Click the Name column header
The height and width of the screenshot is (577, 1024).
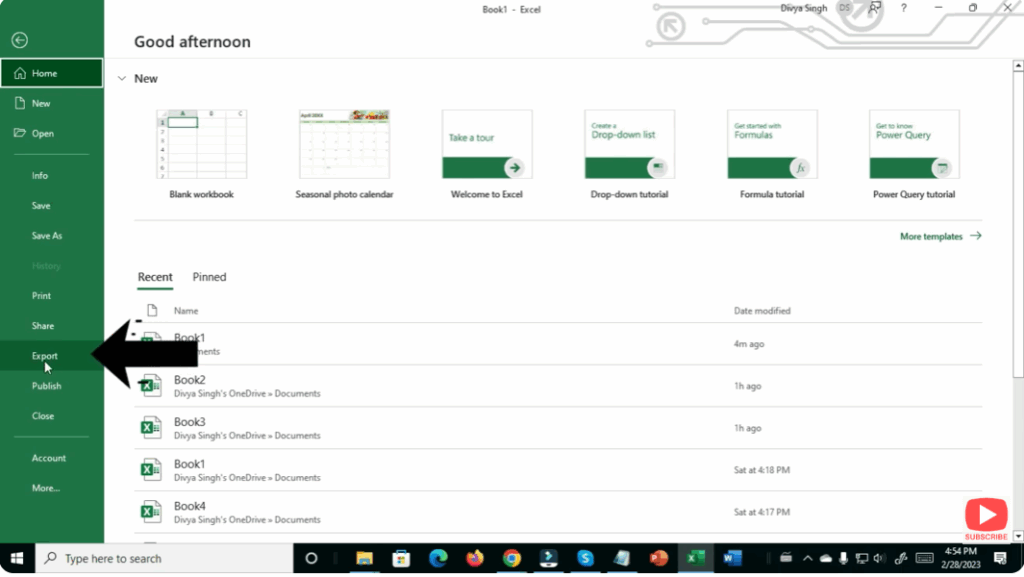(186, 311)
